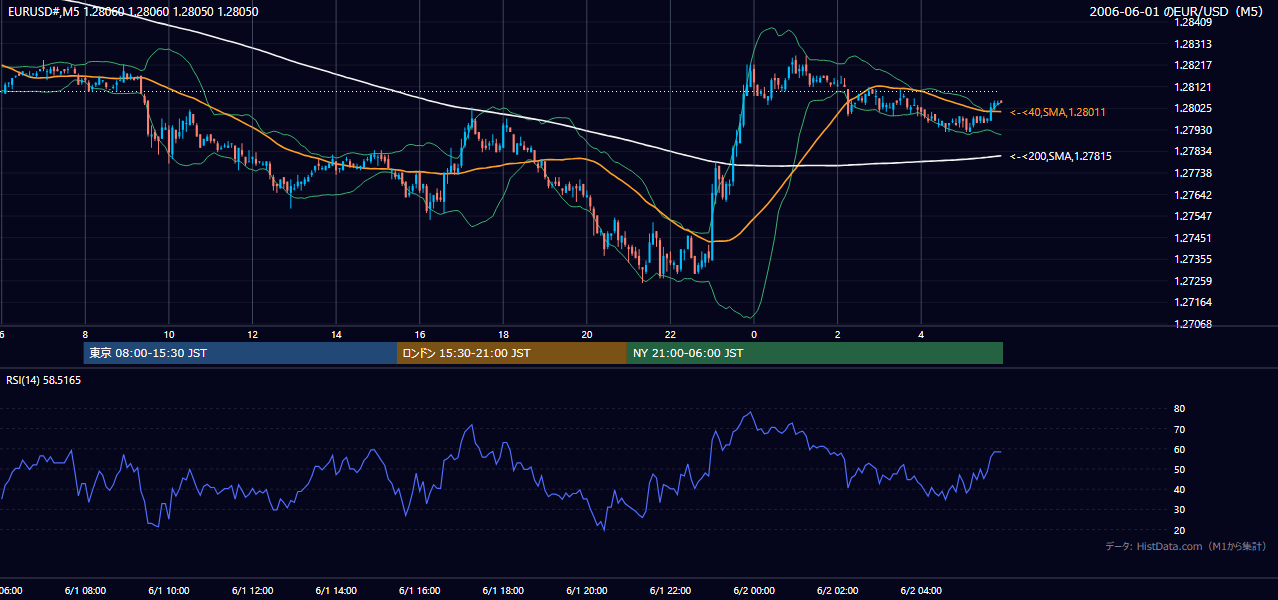Click the hour 12 tick under price chart
This screenshot has height=600, width=1278.
[252, 334]
